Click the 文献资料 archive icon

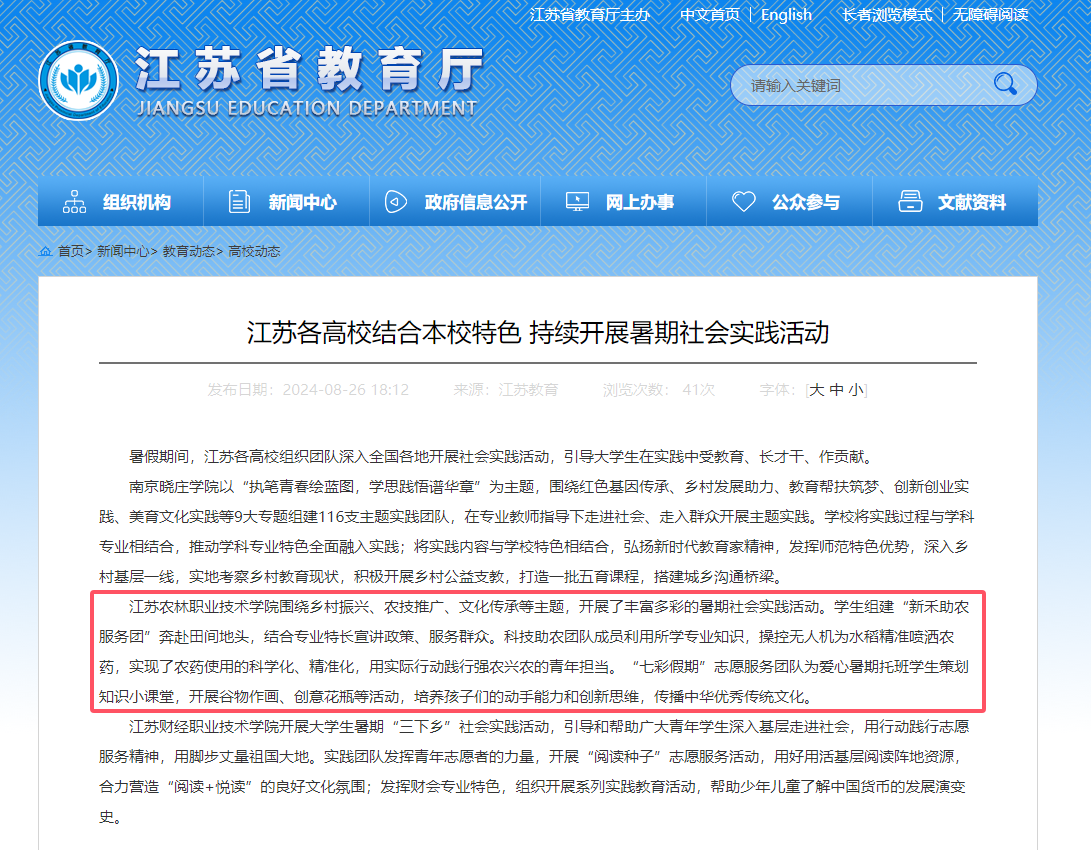click(x=910, y=202)
